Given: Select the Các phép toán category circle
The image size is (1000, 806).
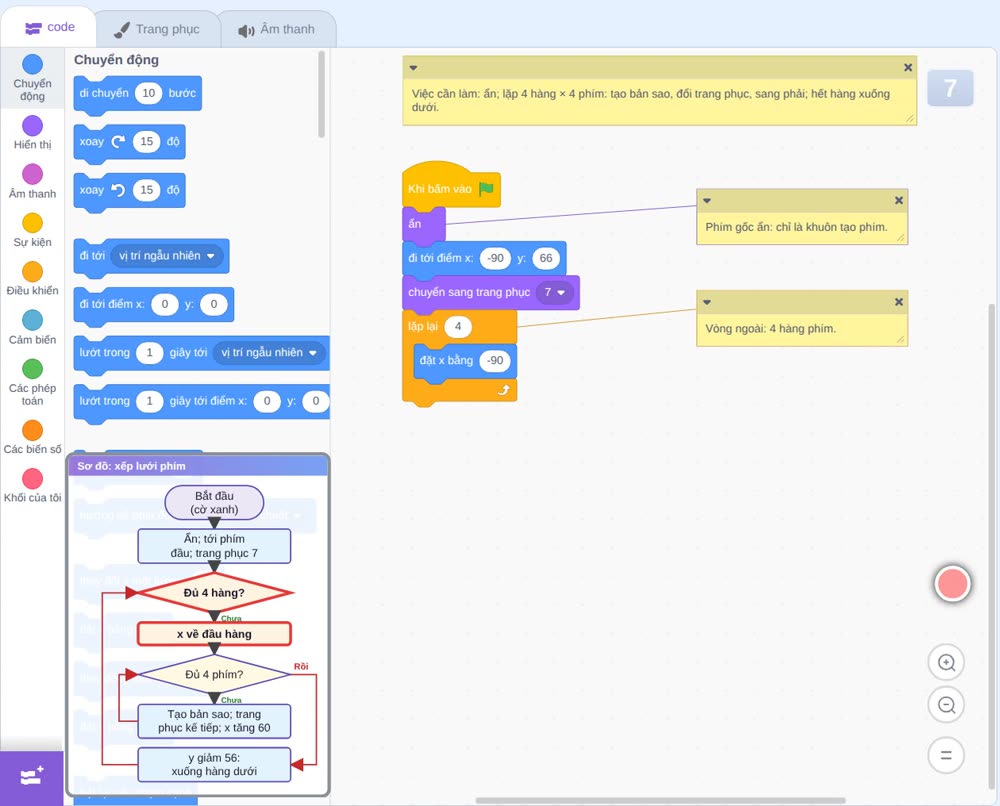Looking at the screenshot, I should point(33,369).
